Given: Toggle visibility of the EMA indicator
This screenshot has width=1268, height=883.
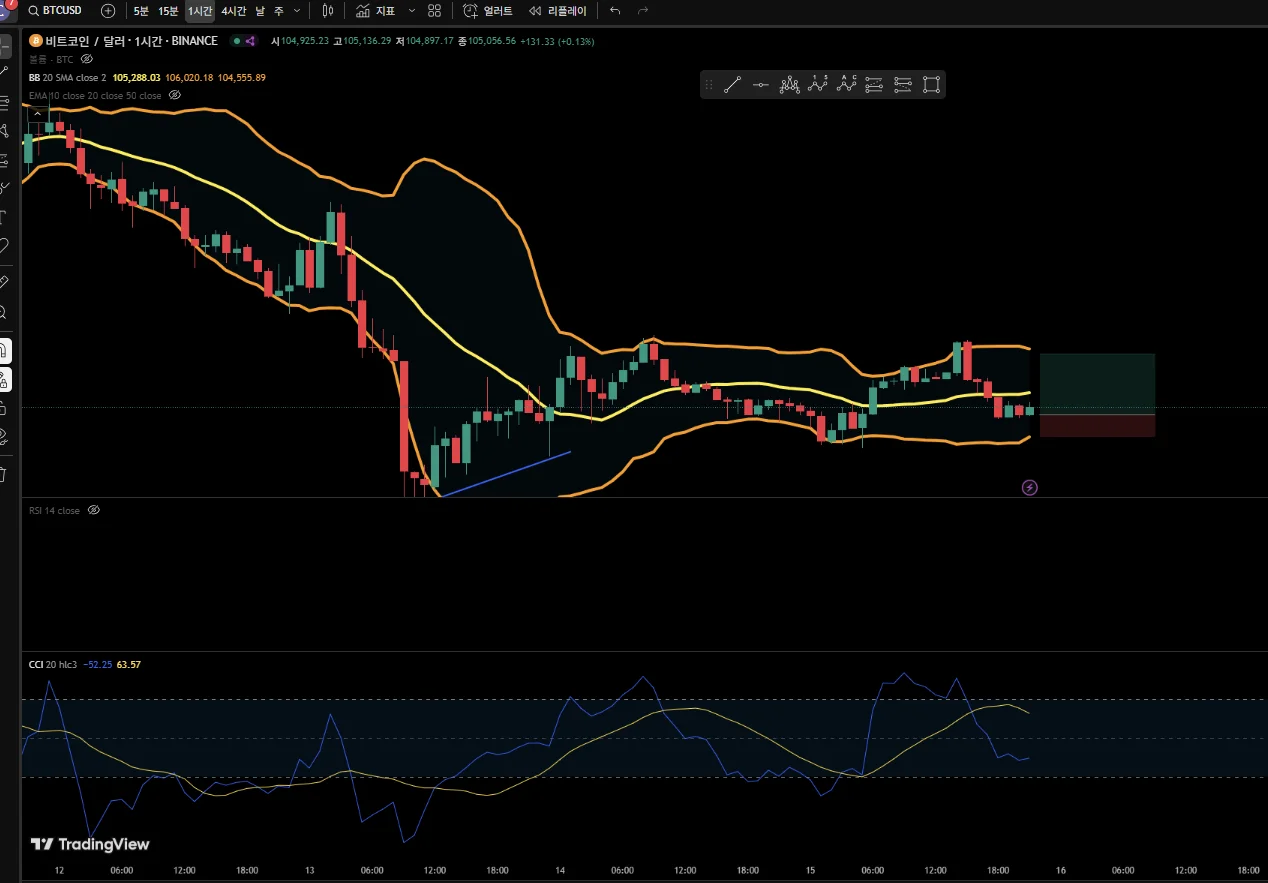Looking at the screenshot, I should point(175,95).
